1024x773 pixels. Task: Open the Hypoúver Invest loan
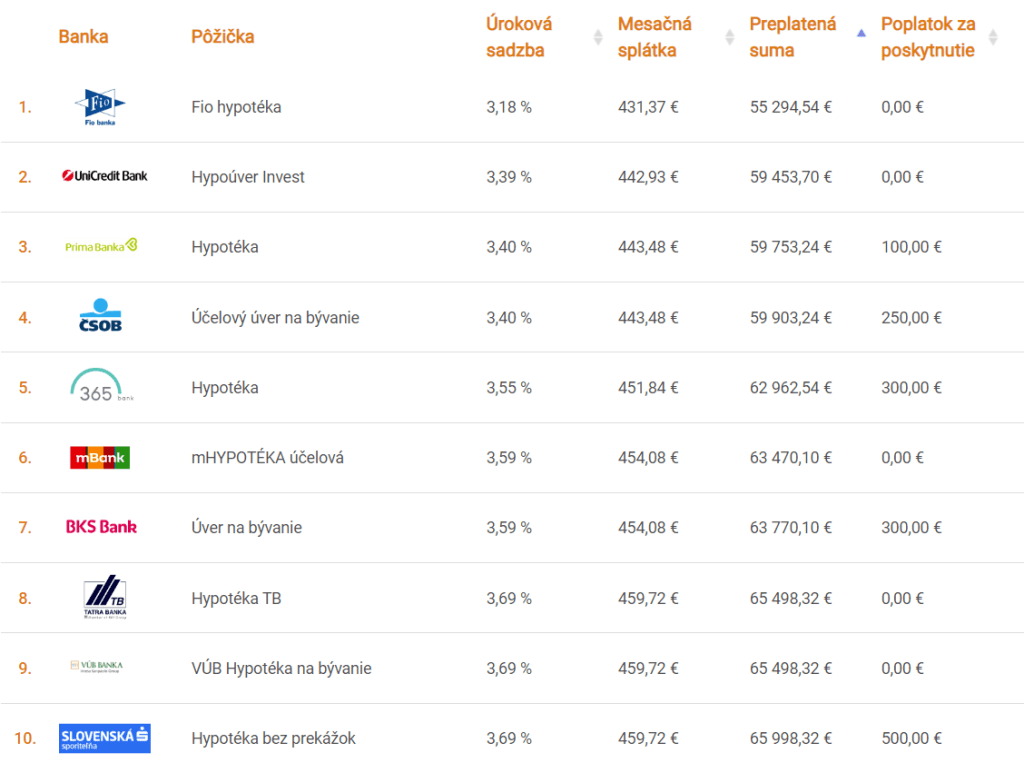(x=248, y=177)
